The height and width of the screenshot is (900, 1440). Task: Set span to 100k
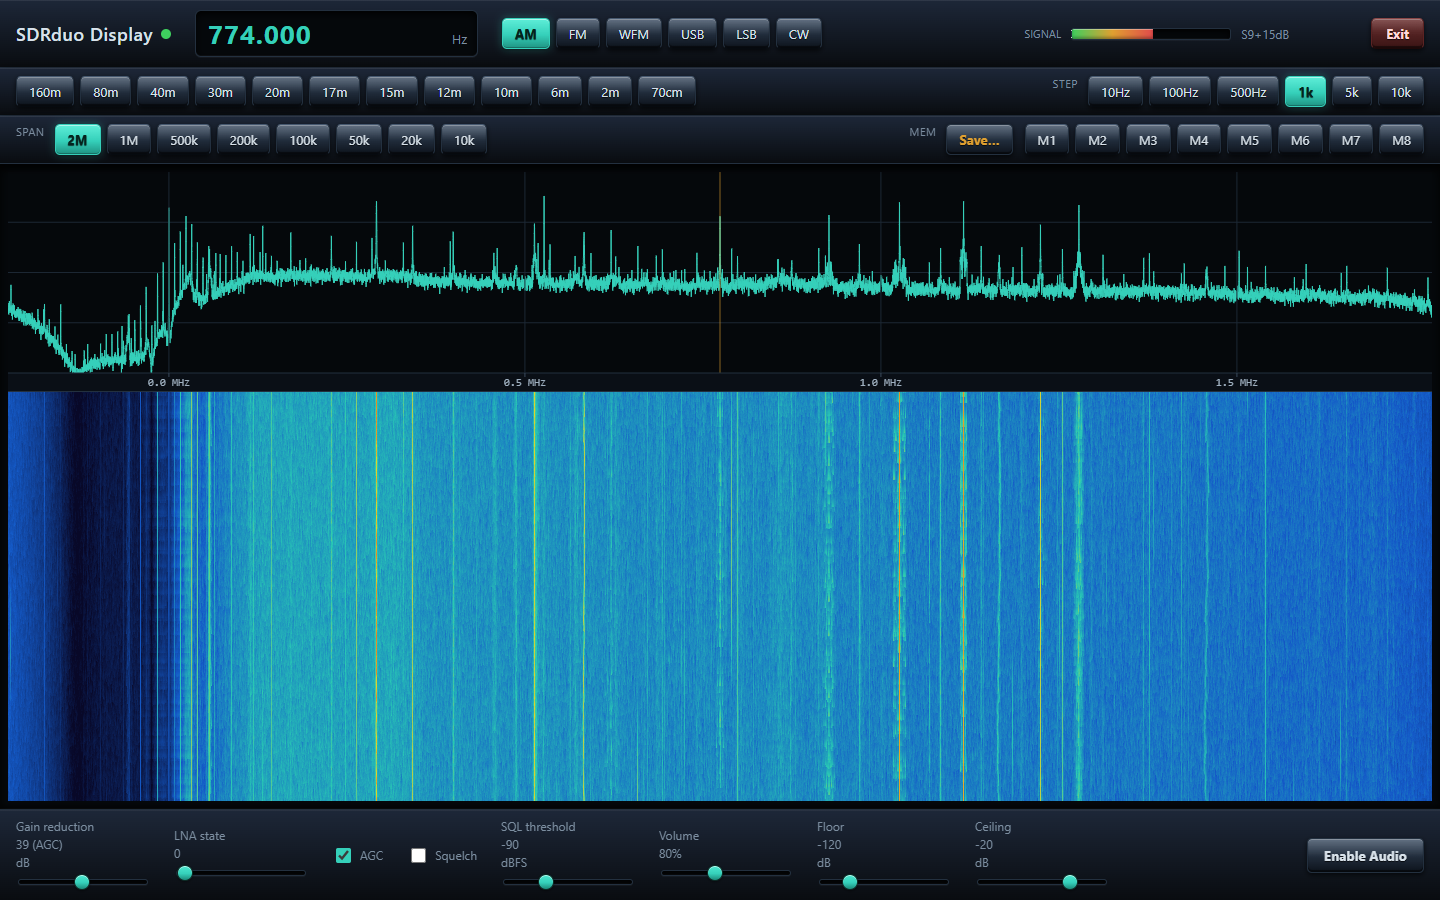click(303, 140)
